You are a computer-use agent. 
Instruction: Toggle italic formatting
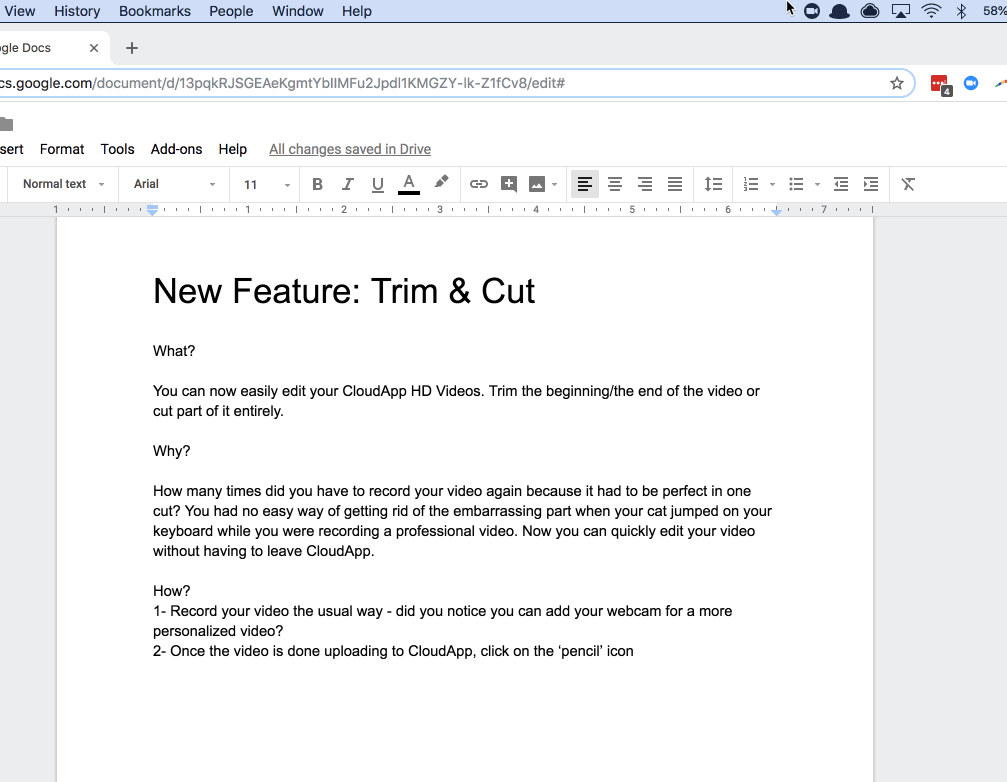coord(347,184)
